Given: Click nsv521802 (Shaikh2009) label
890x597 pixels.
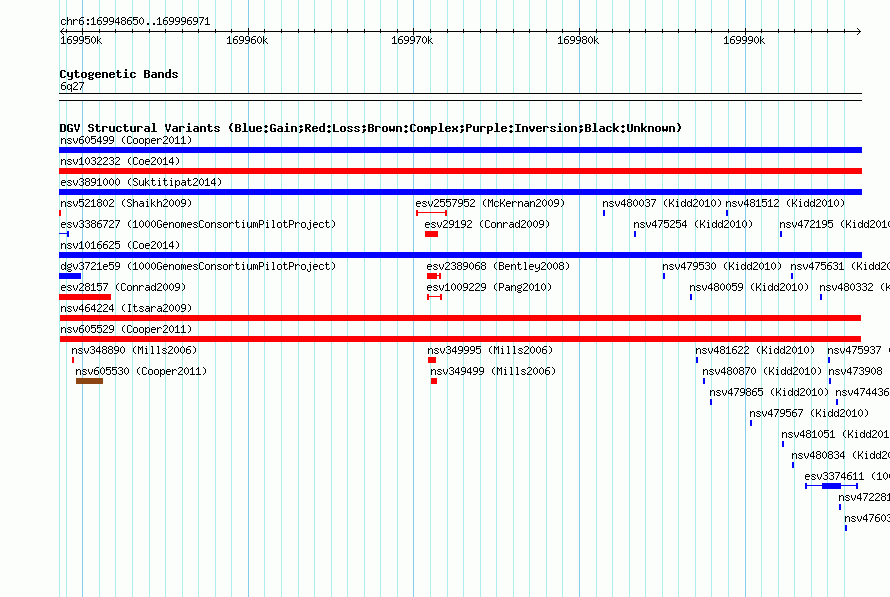Looking at the screenshot, I should (126, 203).
